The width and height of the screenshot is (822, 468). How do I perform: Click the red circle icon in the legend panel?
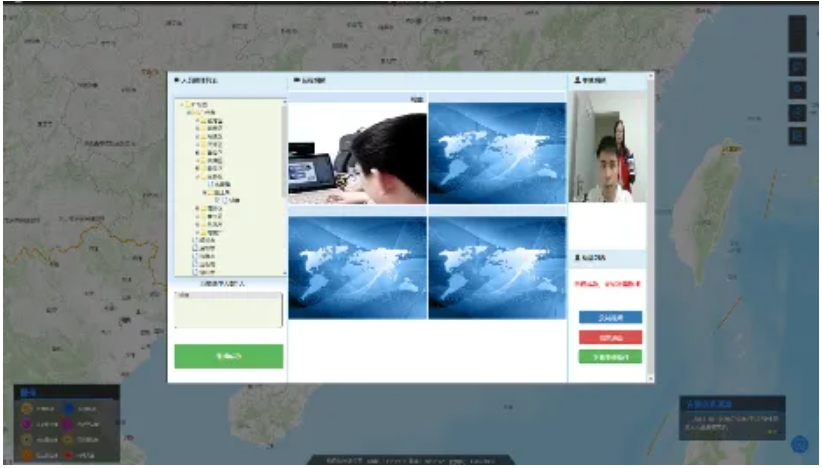[x=67, y=455]
